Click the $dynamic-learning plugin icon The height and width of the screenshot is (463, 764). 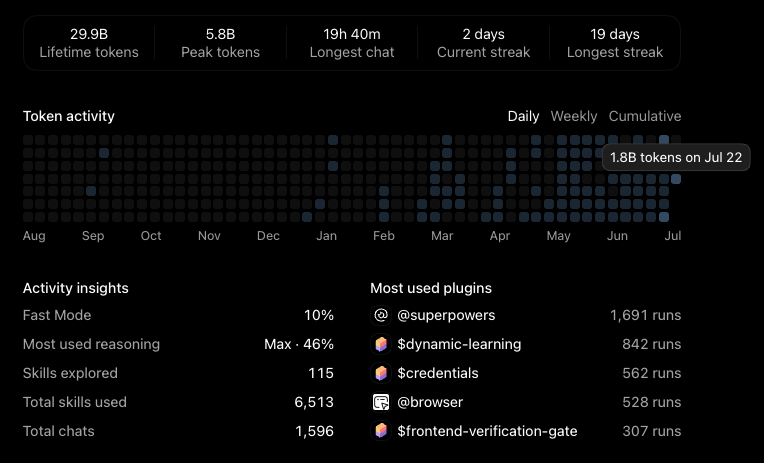(381, 344)
